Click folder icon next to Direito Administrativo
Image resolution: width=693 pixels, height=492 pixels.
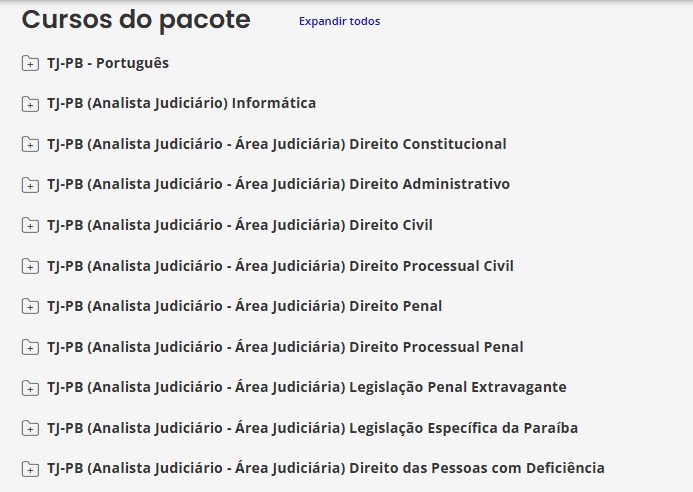pyautogui.click(x=30, y=185)
